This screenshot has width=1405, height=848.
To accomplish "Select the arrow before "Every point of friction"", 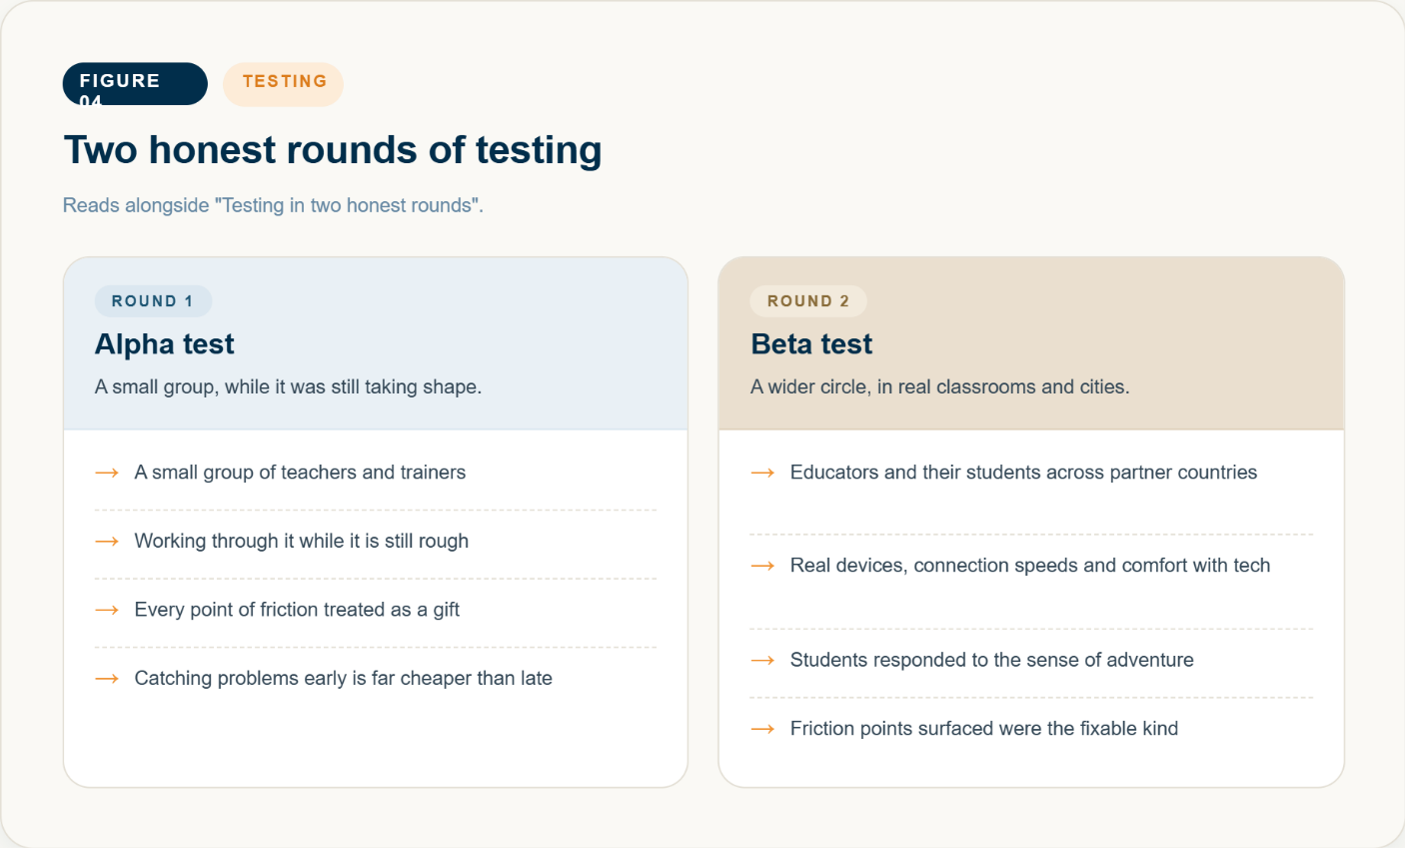I will click(x=107, y=610).
